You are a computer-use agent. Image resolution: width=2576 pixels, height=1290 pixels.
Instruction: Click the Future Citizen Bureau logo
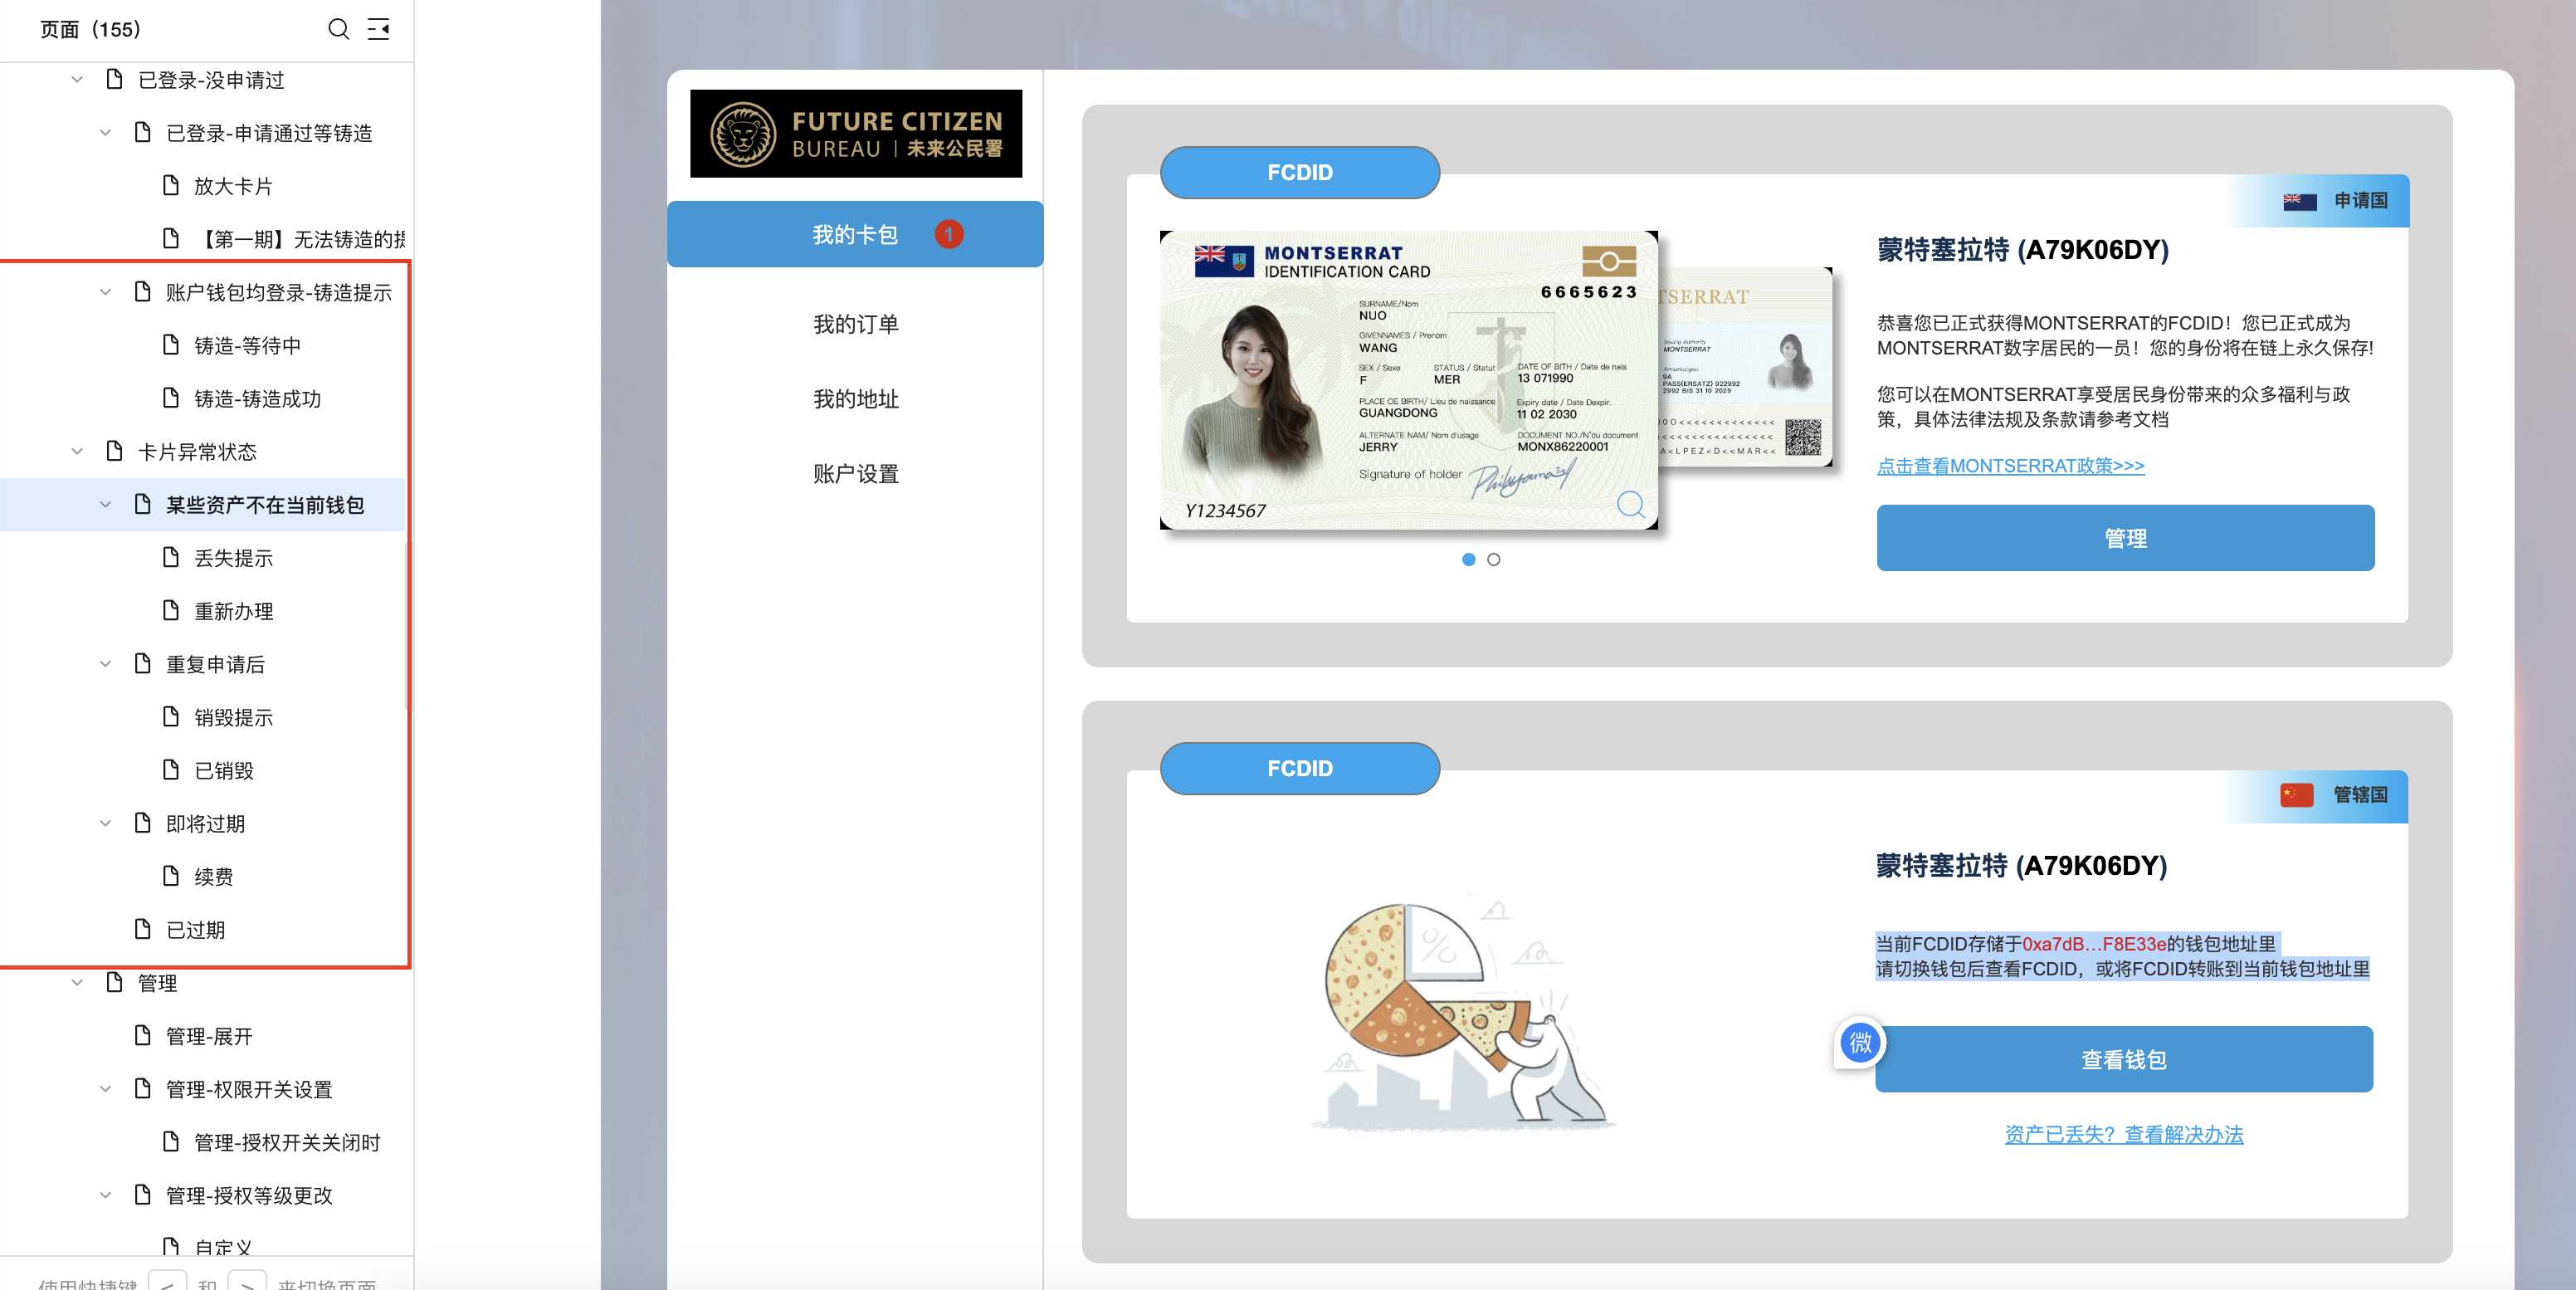click(855, 134)
